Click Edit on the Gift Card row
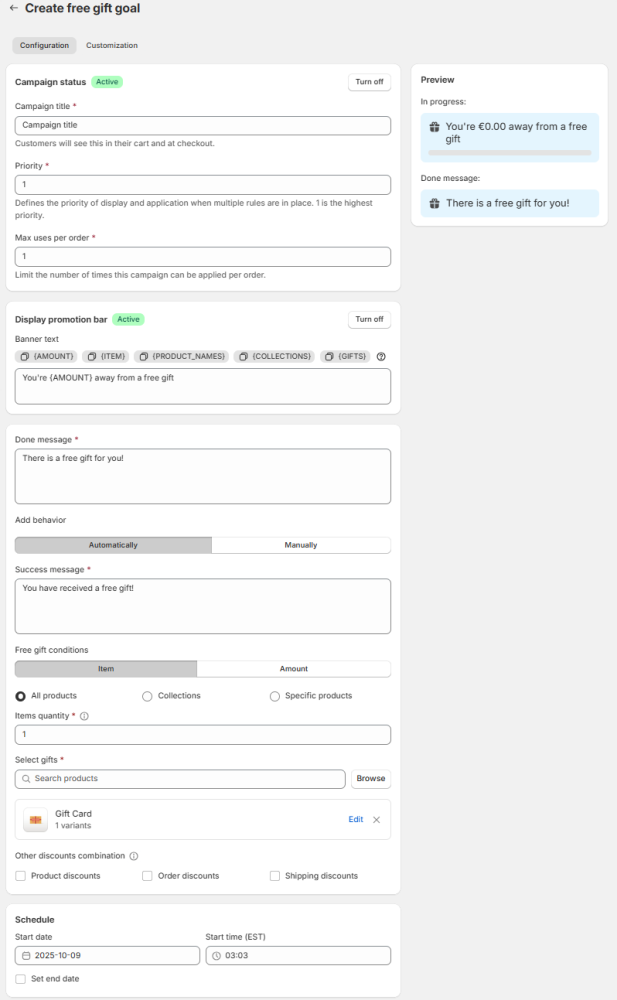This screenshot has height=1000, width=617. 355,820
